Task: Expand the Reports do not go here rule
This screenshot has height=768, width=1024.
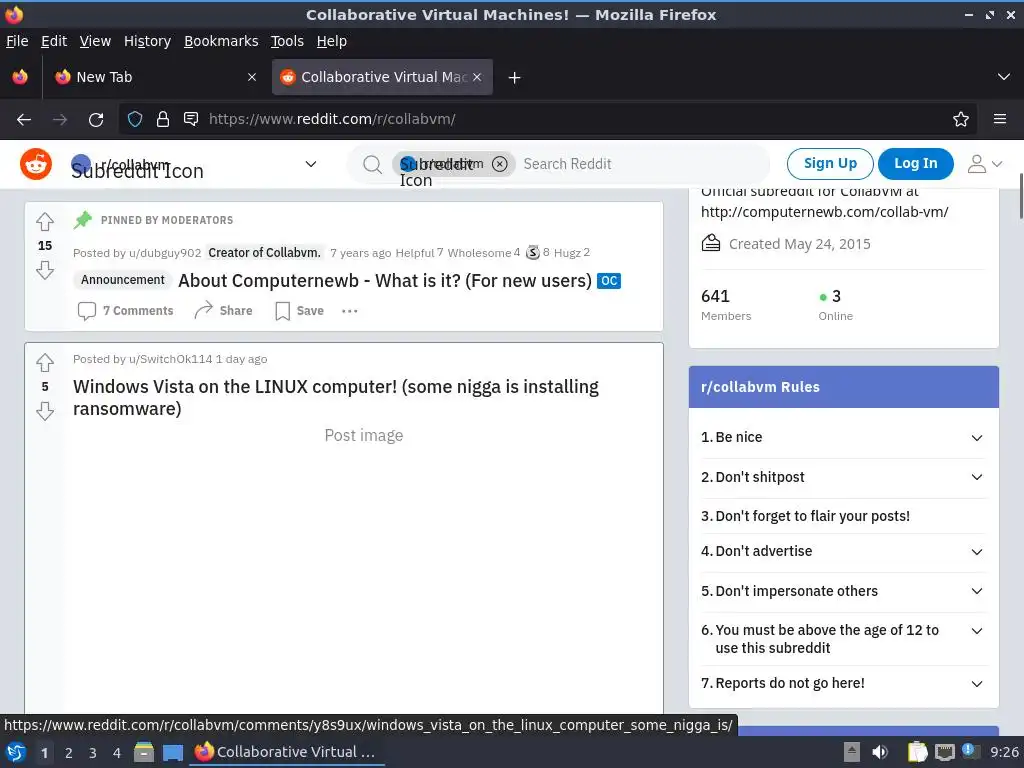Action: 976,684
